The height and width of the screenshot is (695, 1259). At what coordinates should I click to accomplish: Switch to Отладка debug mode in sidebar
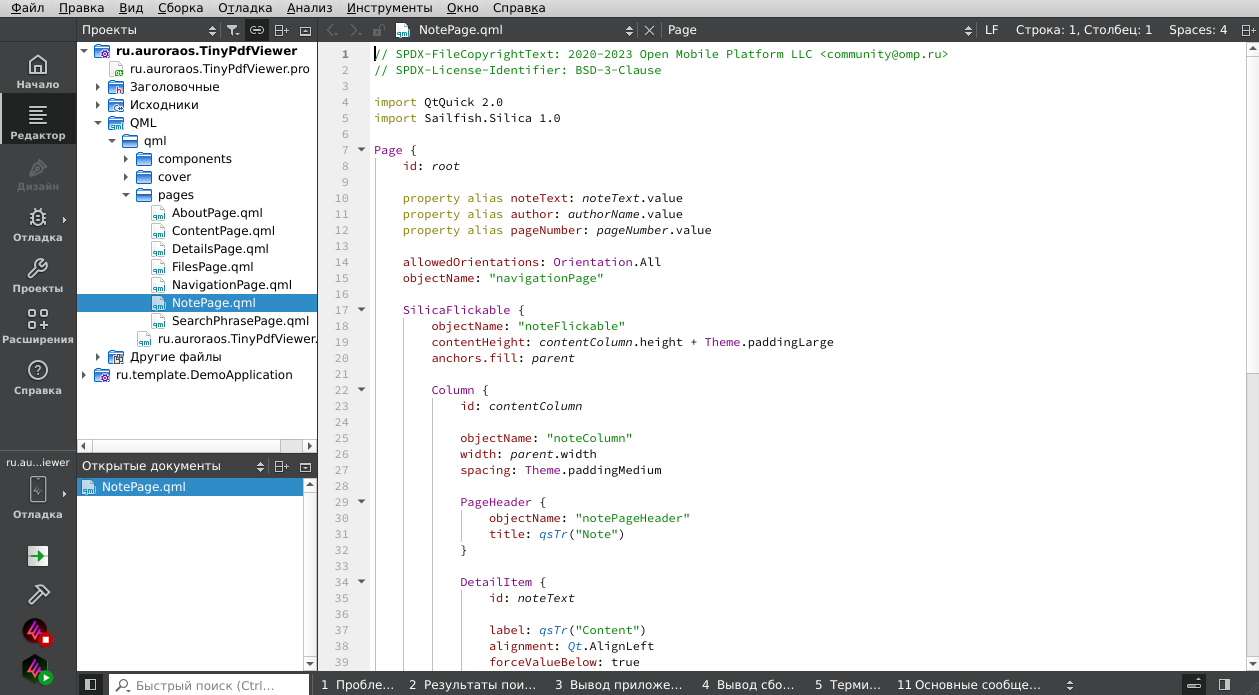pyautogui.click(x=38, y=225)
